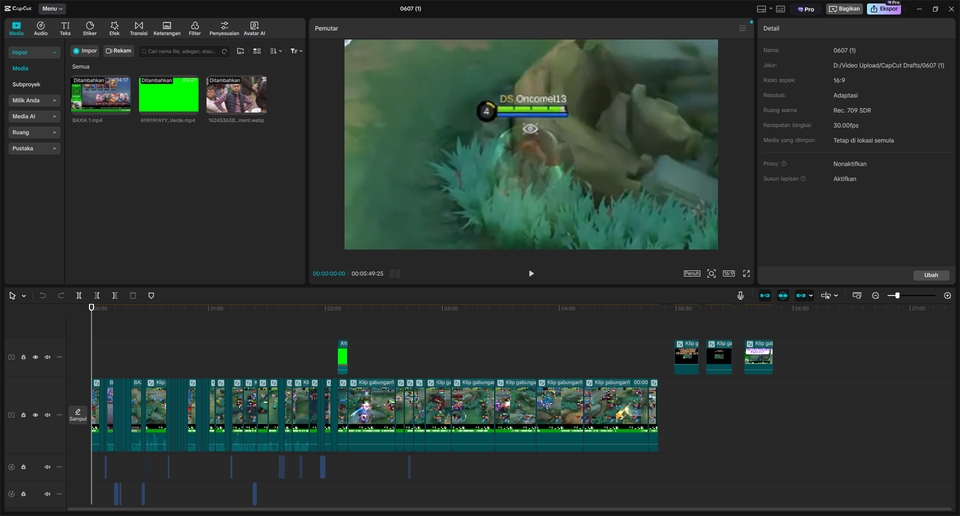Split the clip at the playhead

(79, 296)
